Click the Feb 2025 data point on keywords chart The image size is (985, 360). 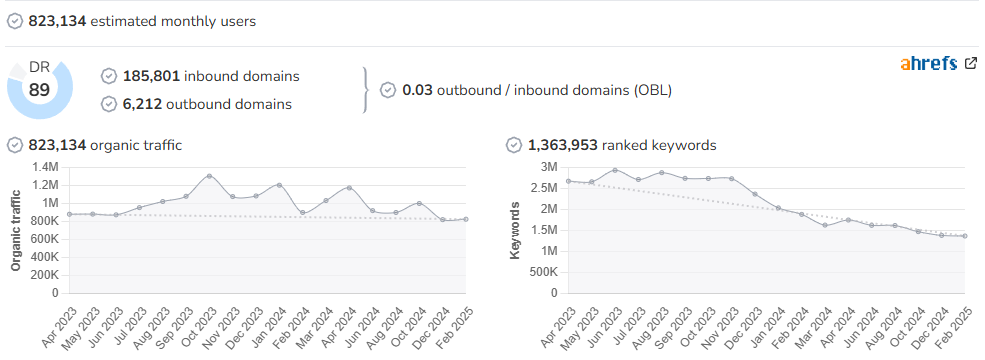point(965,236)
